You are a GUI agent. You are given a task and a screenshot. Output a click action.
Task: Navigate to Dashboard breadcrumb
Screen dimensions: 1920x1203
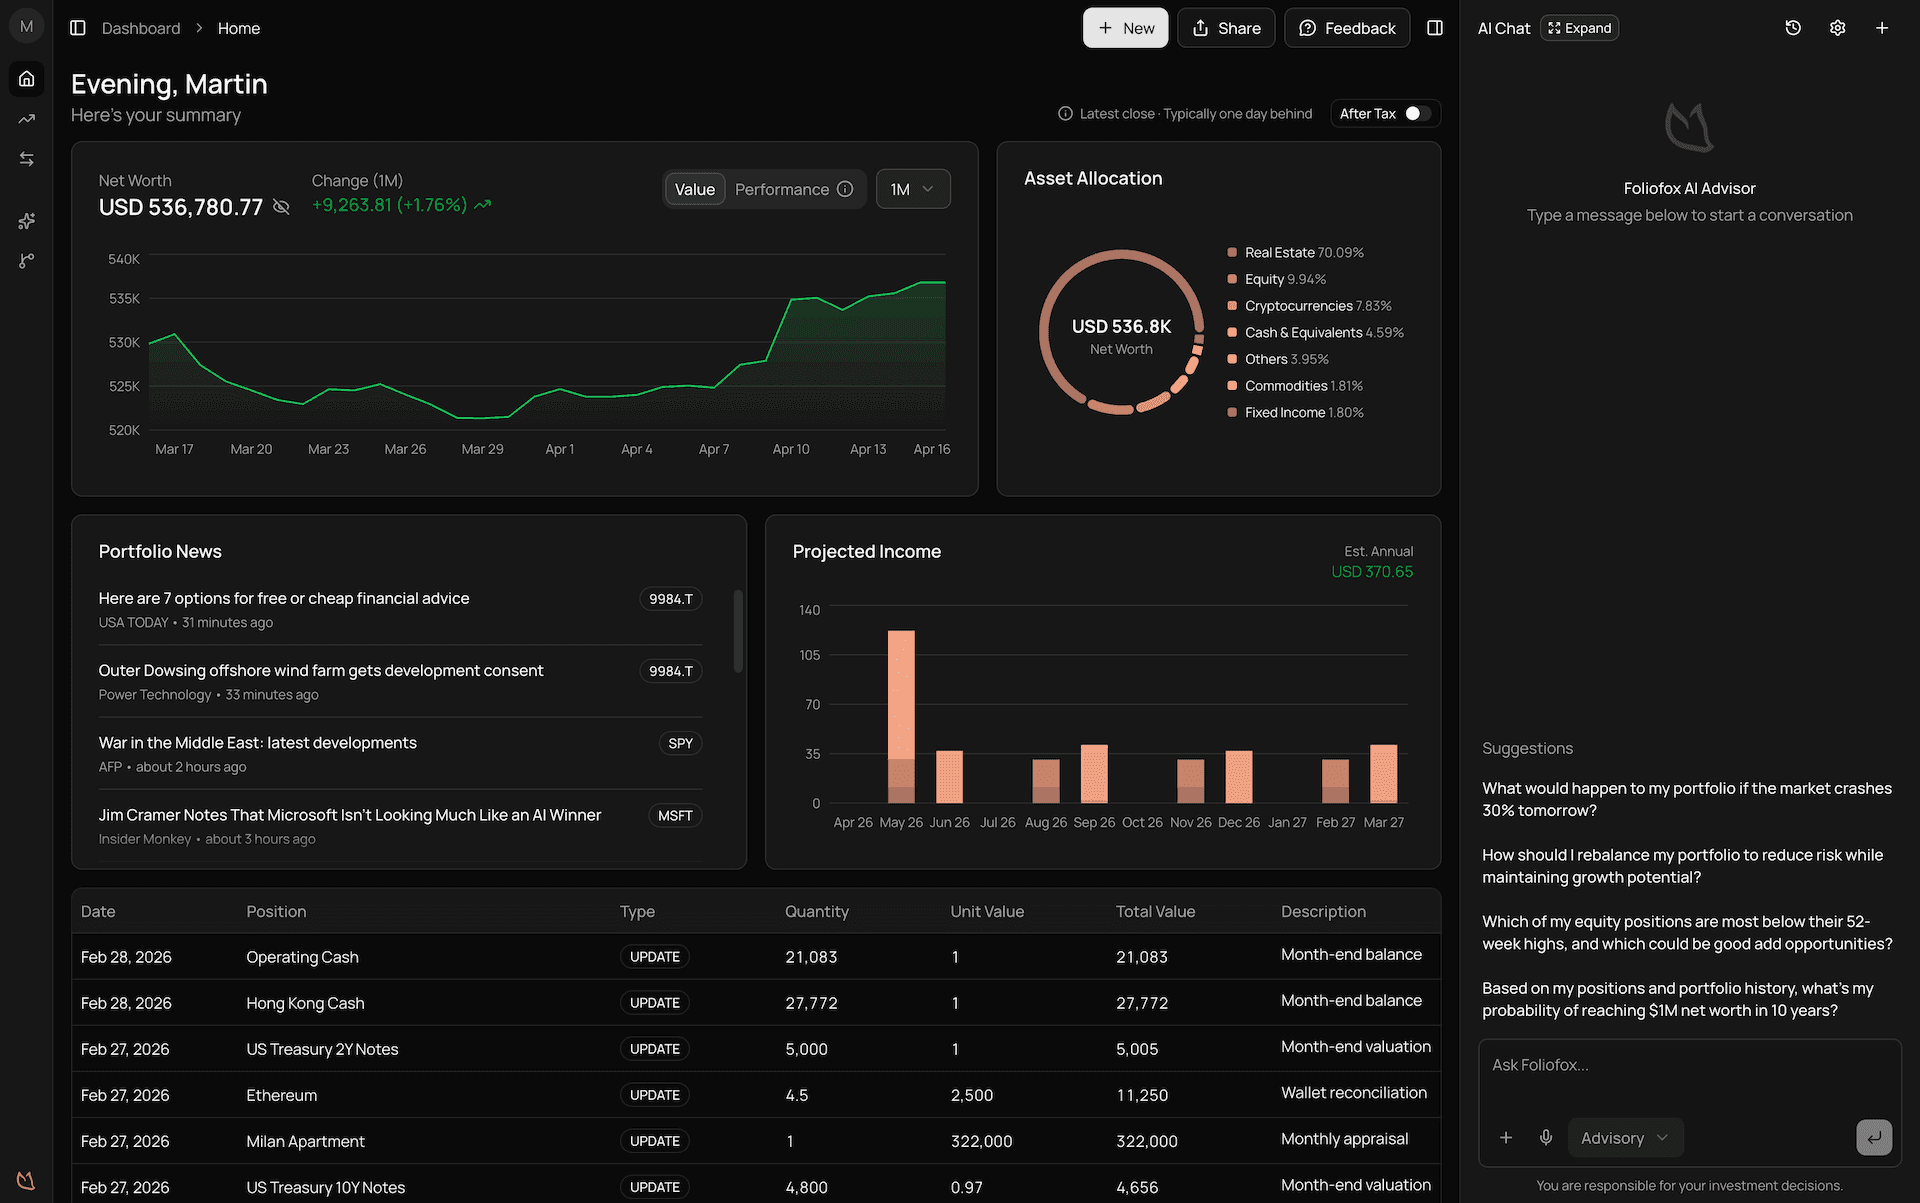pos(141,28)
